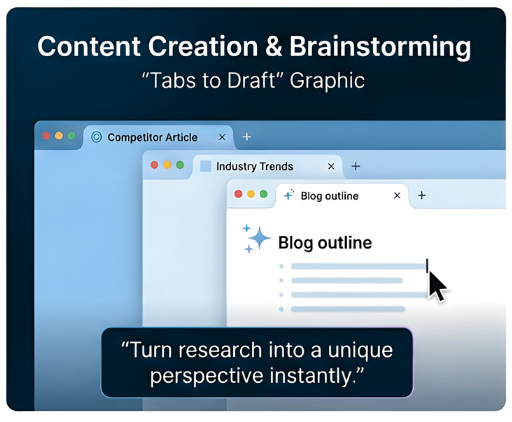Close the Competitor Article tab
This screenshot has height=422, width=512.
(222, 137)
